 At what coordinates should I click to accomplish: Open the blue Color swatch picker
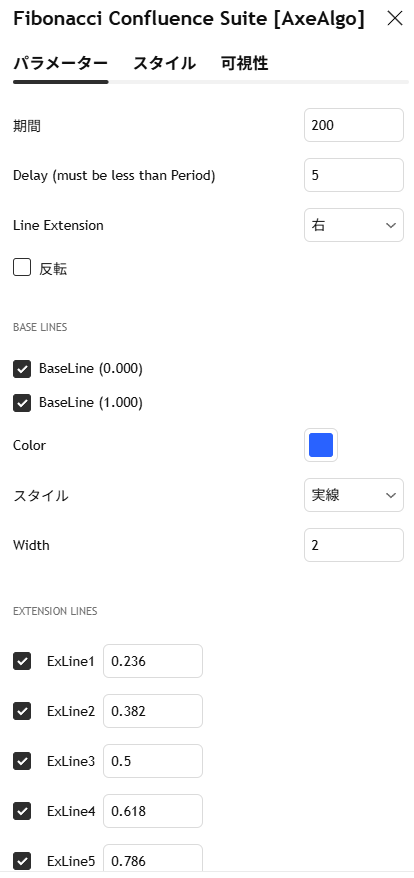(x=321, y=445)
